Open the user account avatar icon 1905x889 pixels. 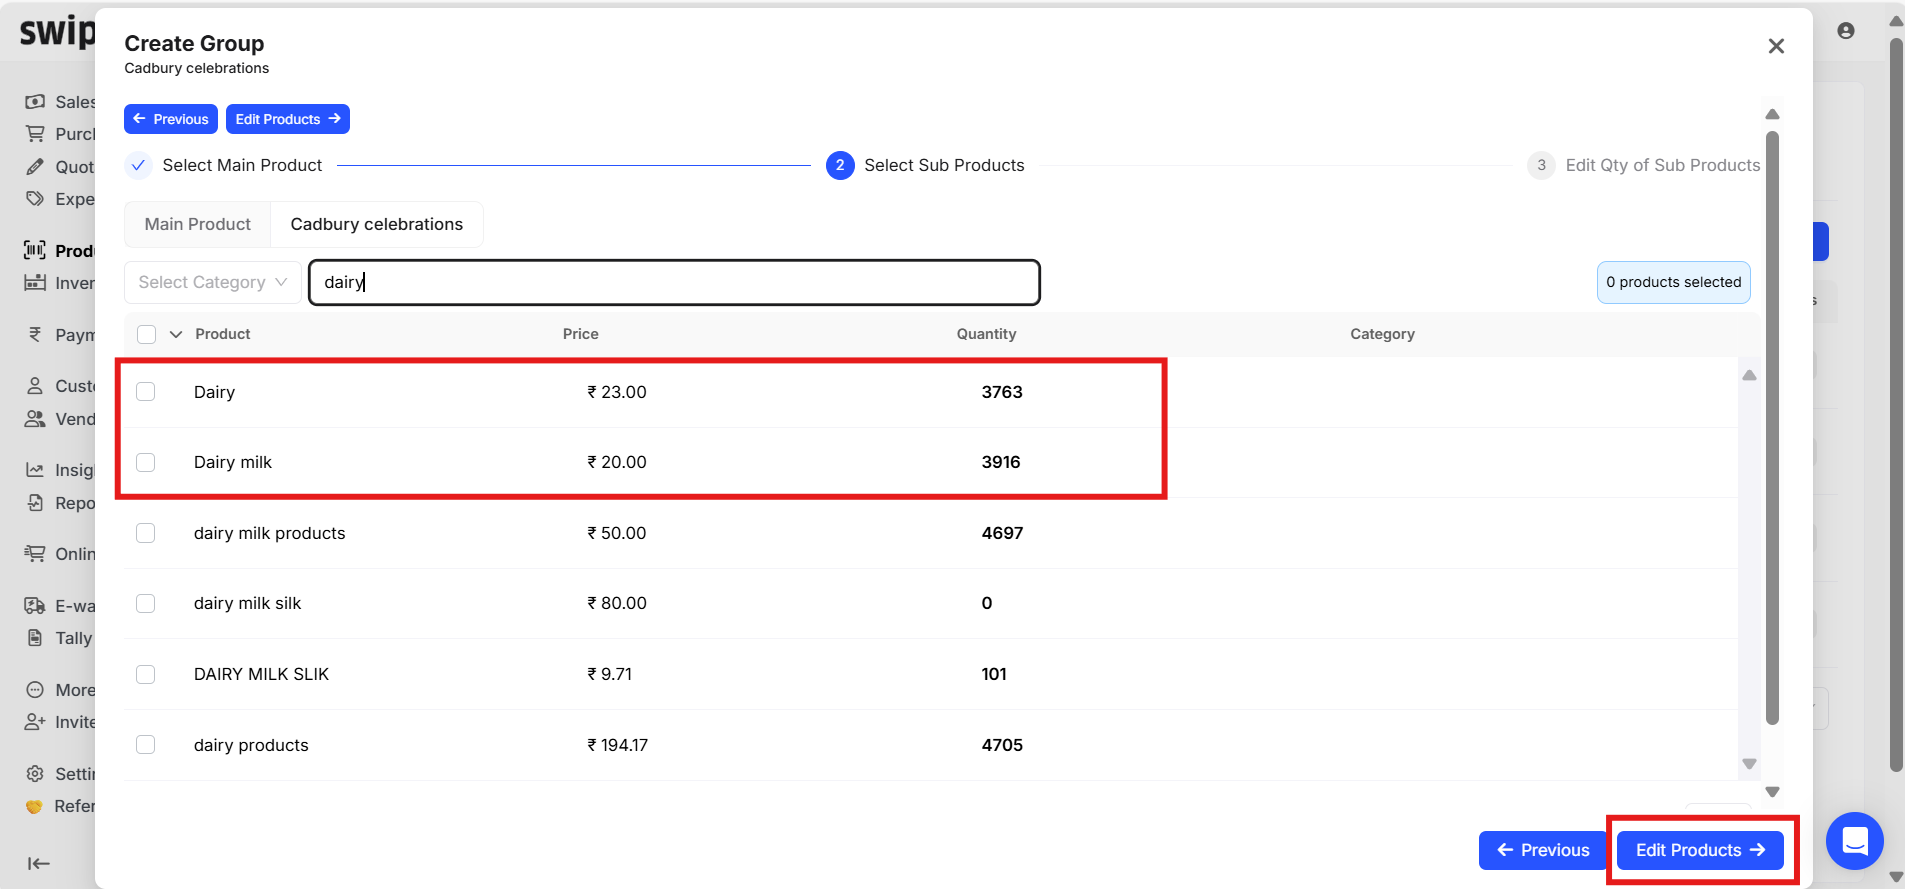1846,31
